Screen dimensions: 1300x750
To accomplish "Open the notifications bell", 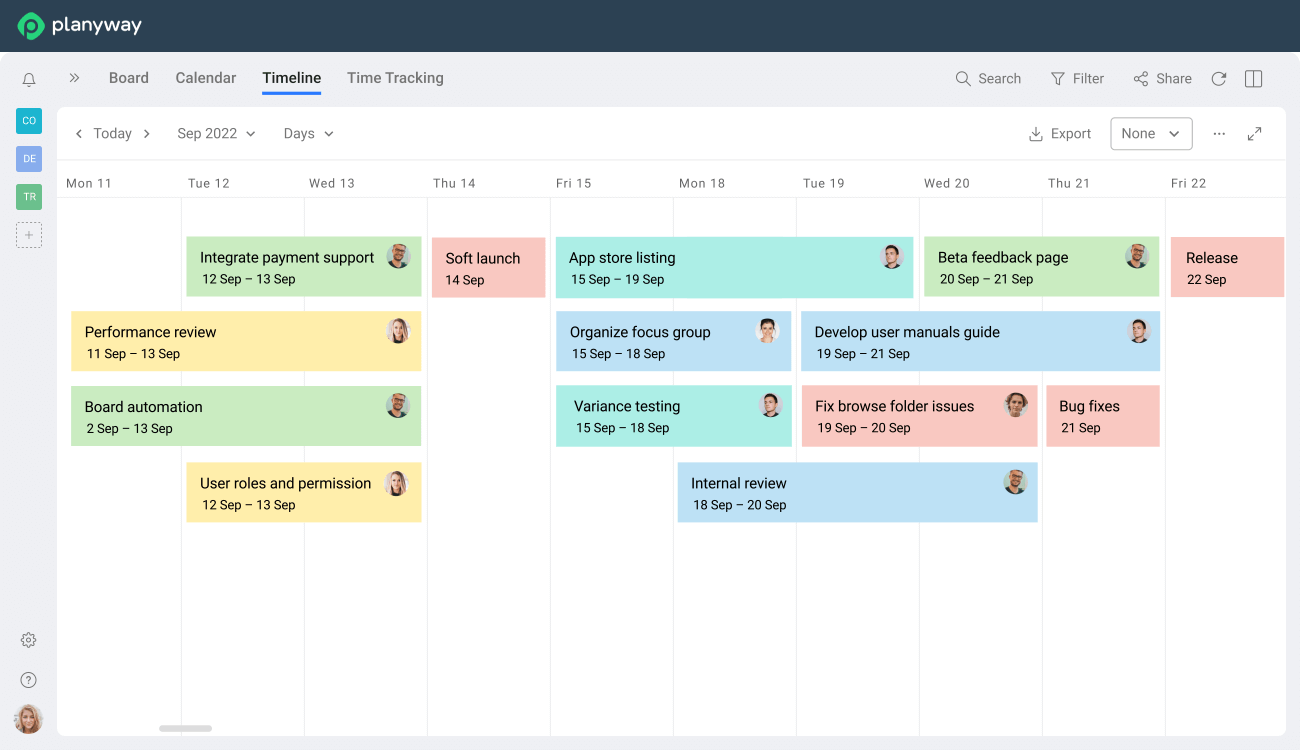I will pyautogui.click(x=29, y=80).
